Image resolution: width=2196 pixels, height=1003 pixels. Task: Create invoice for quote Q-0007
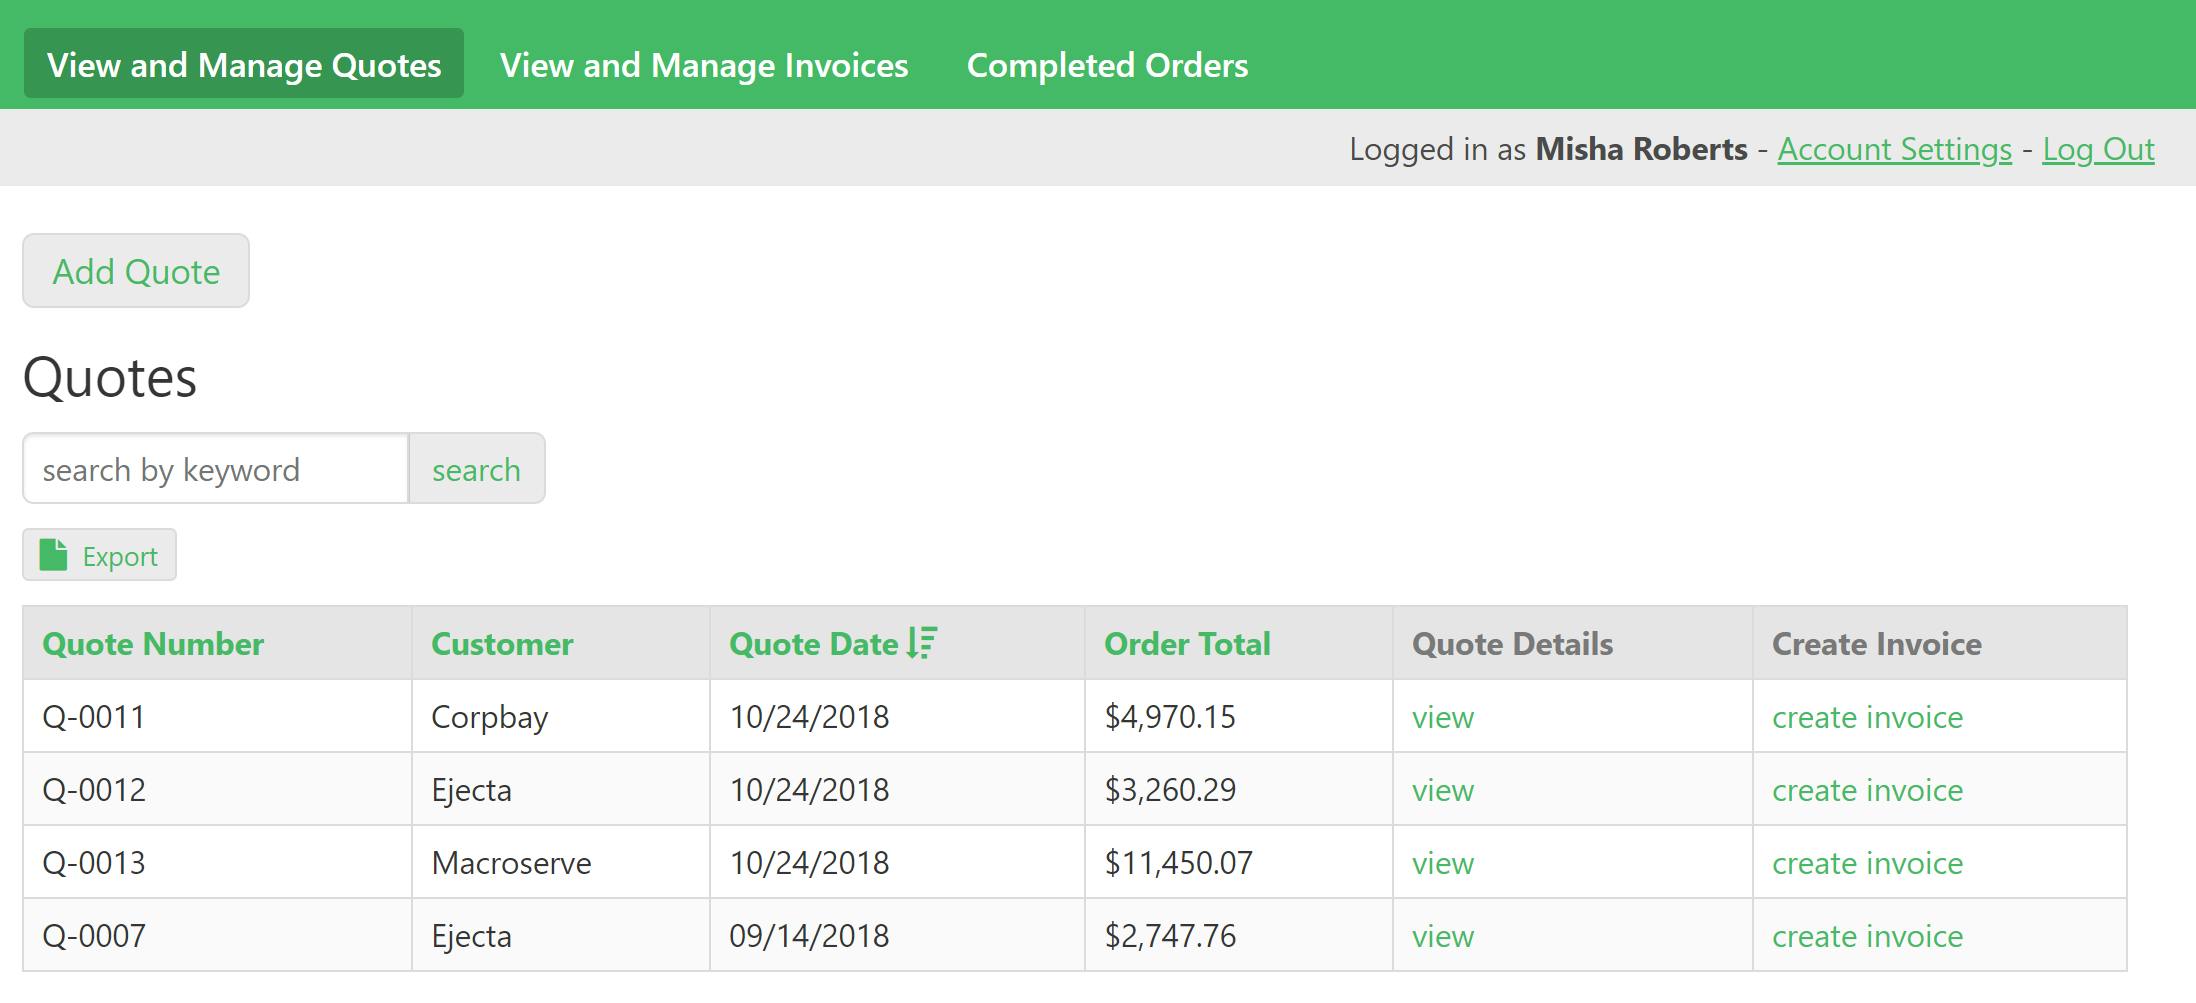1867,936
